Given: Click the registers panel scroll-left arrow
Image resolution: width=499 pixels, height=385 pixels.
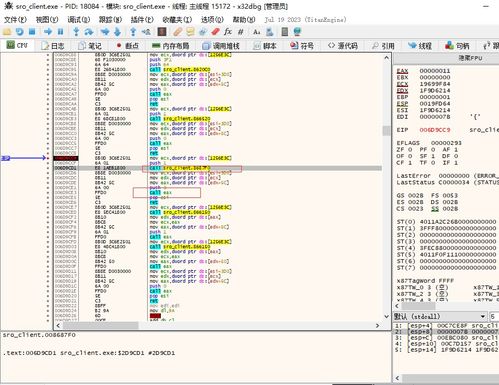Looking at the screenshot, I should (397, 306).
